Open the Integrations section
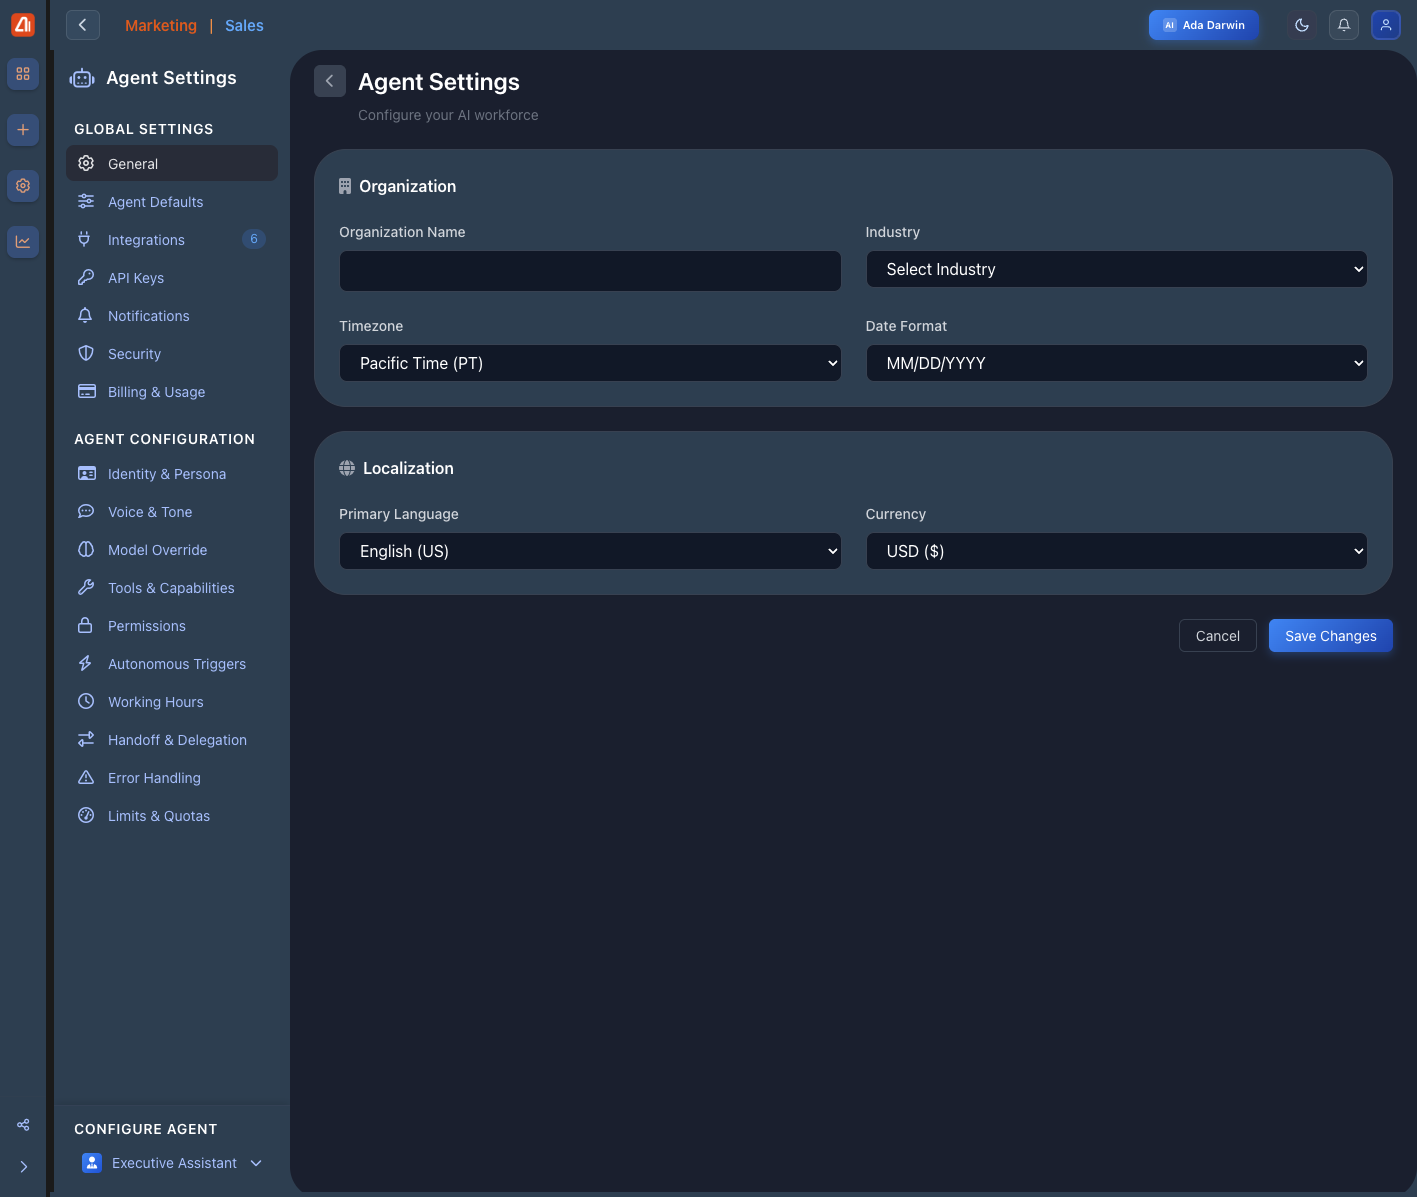Image resolution: width=1417 pixels, height=1197 pixels. point(172,240)
